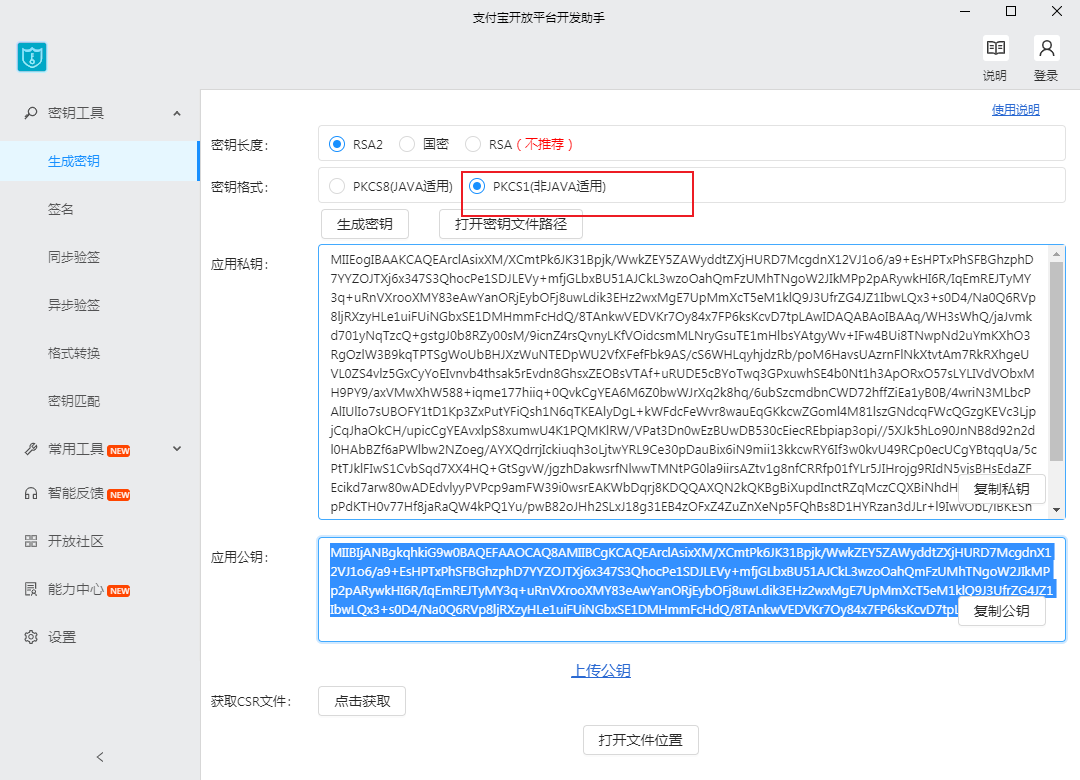
Task: Minimize the application window
Action: tap(965, 11)
